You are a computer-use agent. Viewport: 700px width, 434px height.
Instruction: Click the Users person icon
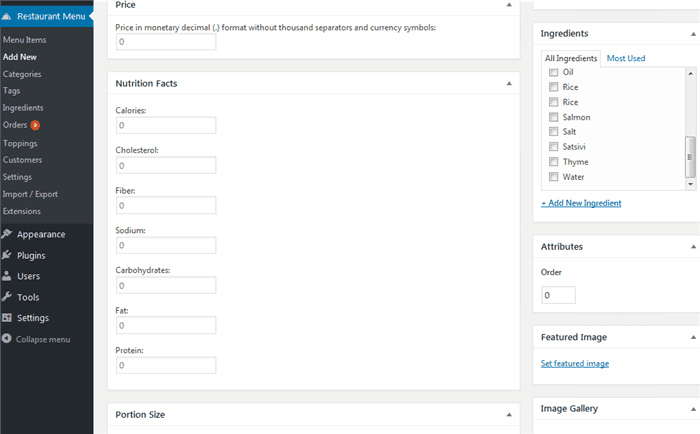pyautogui.click(x=8, y=276)
